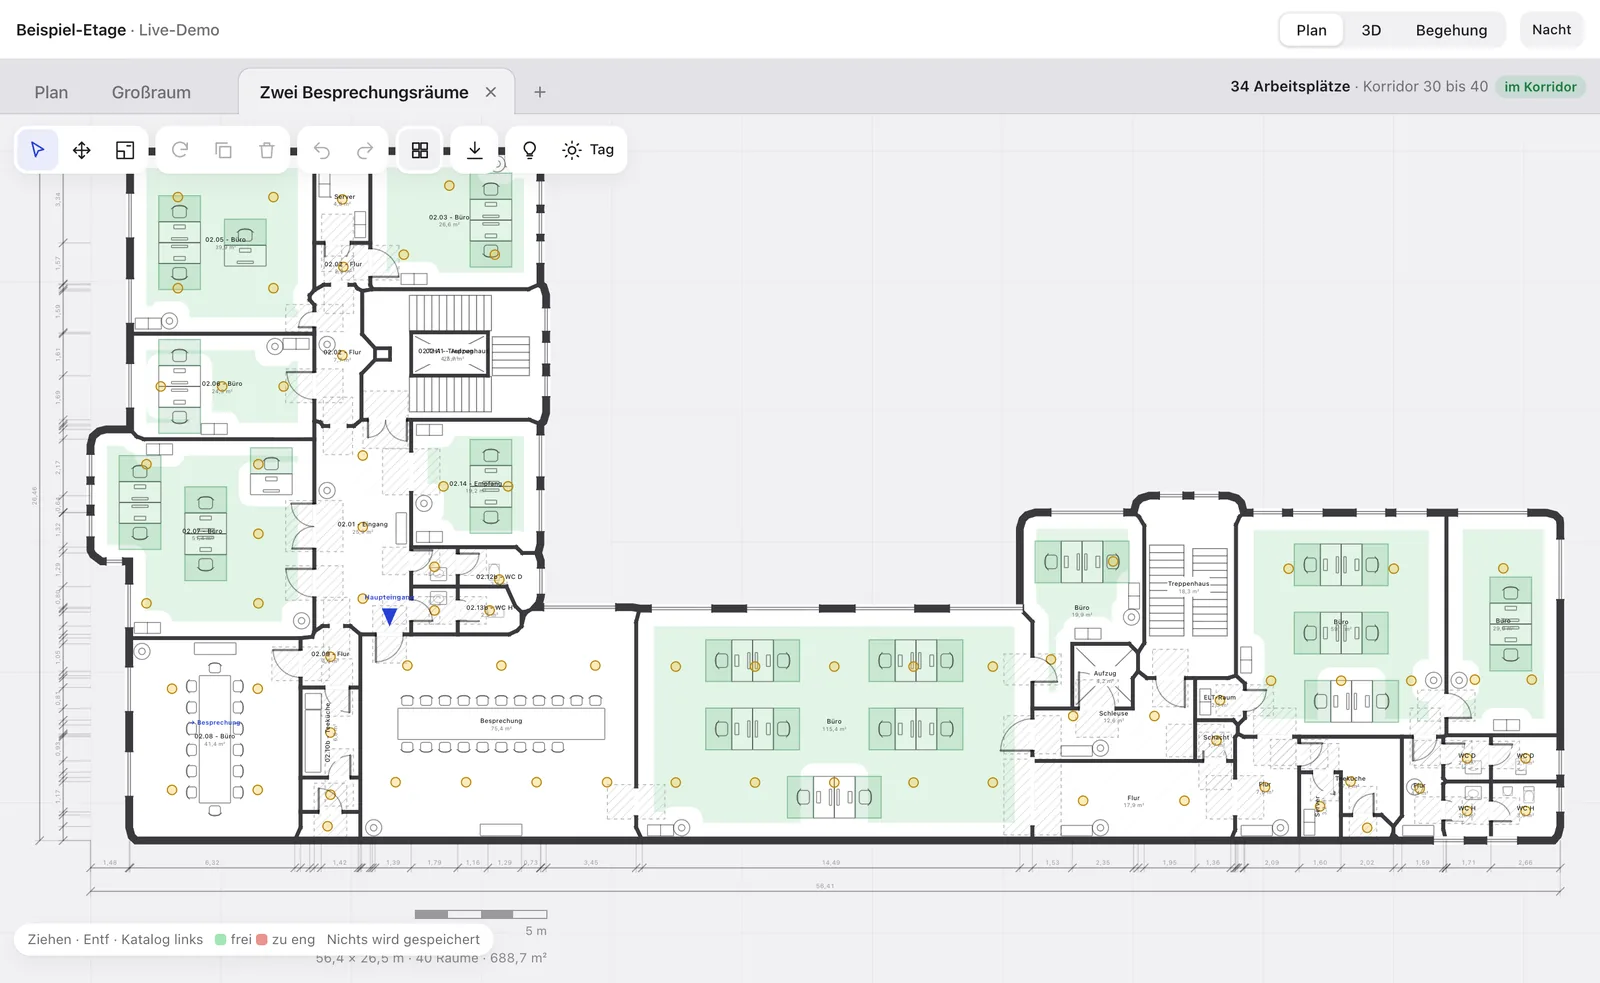Click the 'Beispiel-Etage' title text
Image resolution: width=1600 pixels, height=983 pixels.
tap(71, 30)
